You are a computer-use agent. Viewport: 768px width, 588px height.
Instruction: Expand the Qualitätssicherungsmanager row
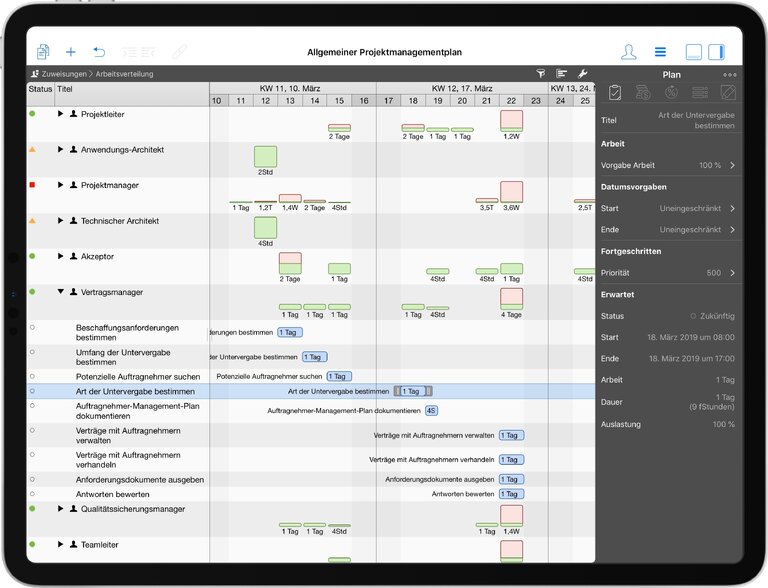pyautogui.click(x=60, y=509)
